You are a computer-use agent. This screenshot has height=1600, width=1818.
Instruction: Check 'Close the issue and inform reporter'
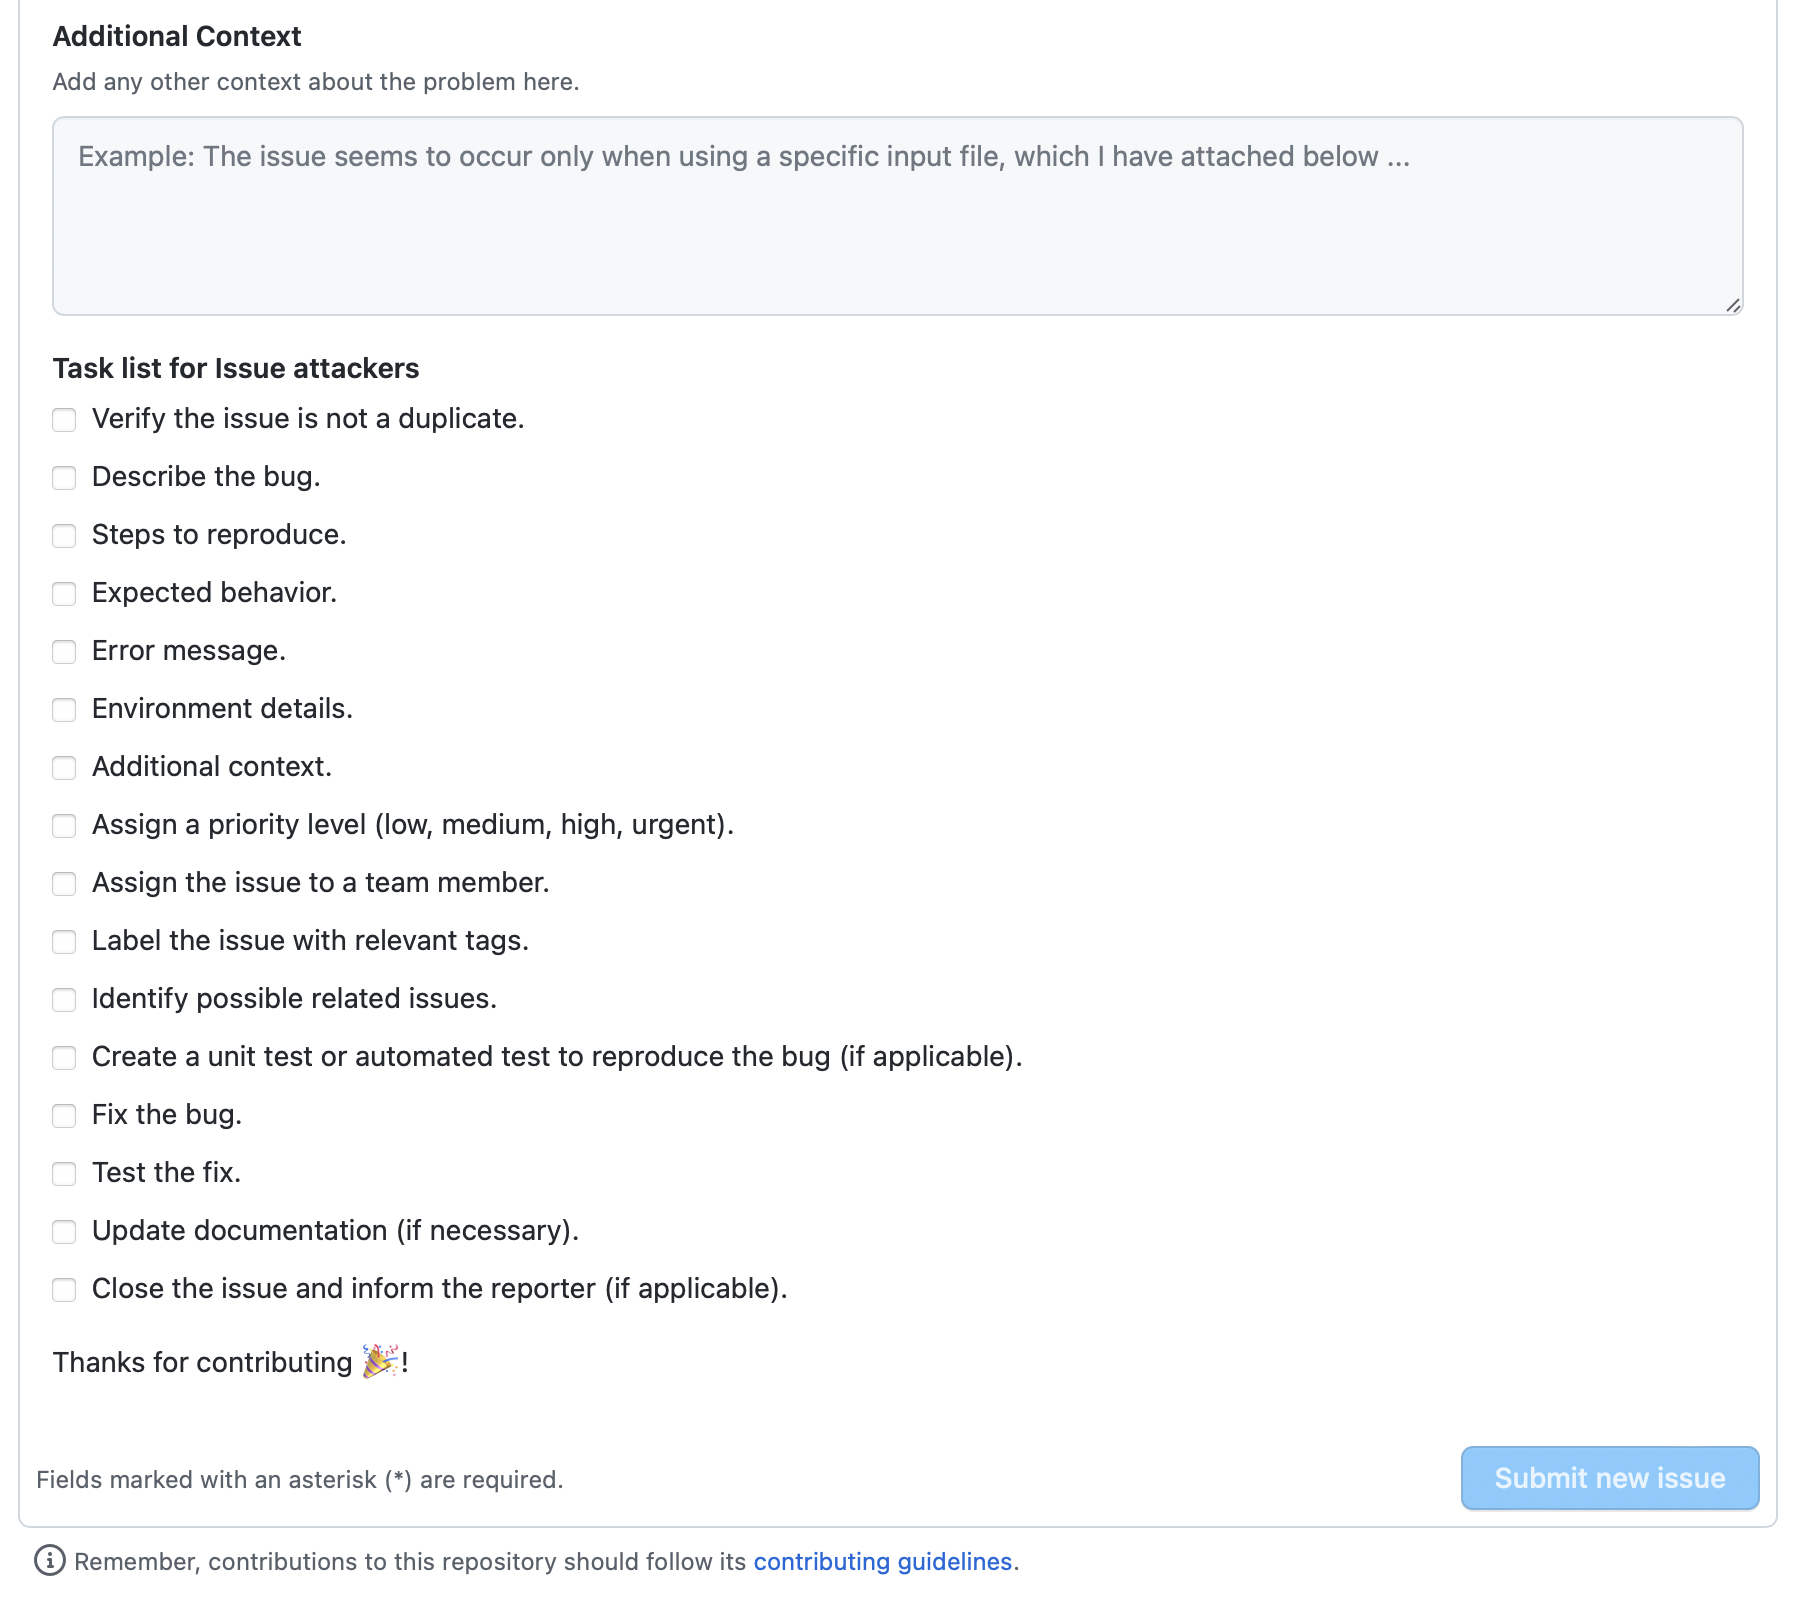click(x=64, y=1290)
